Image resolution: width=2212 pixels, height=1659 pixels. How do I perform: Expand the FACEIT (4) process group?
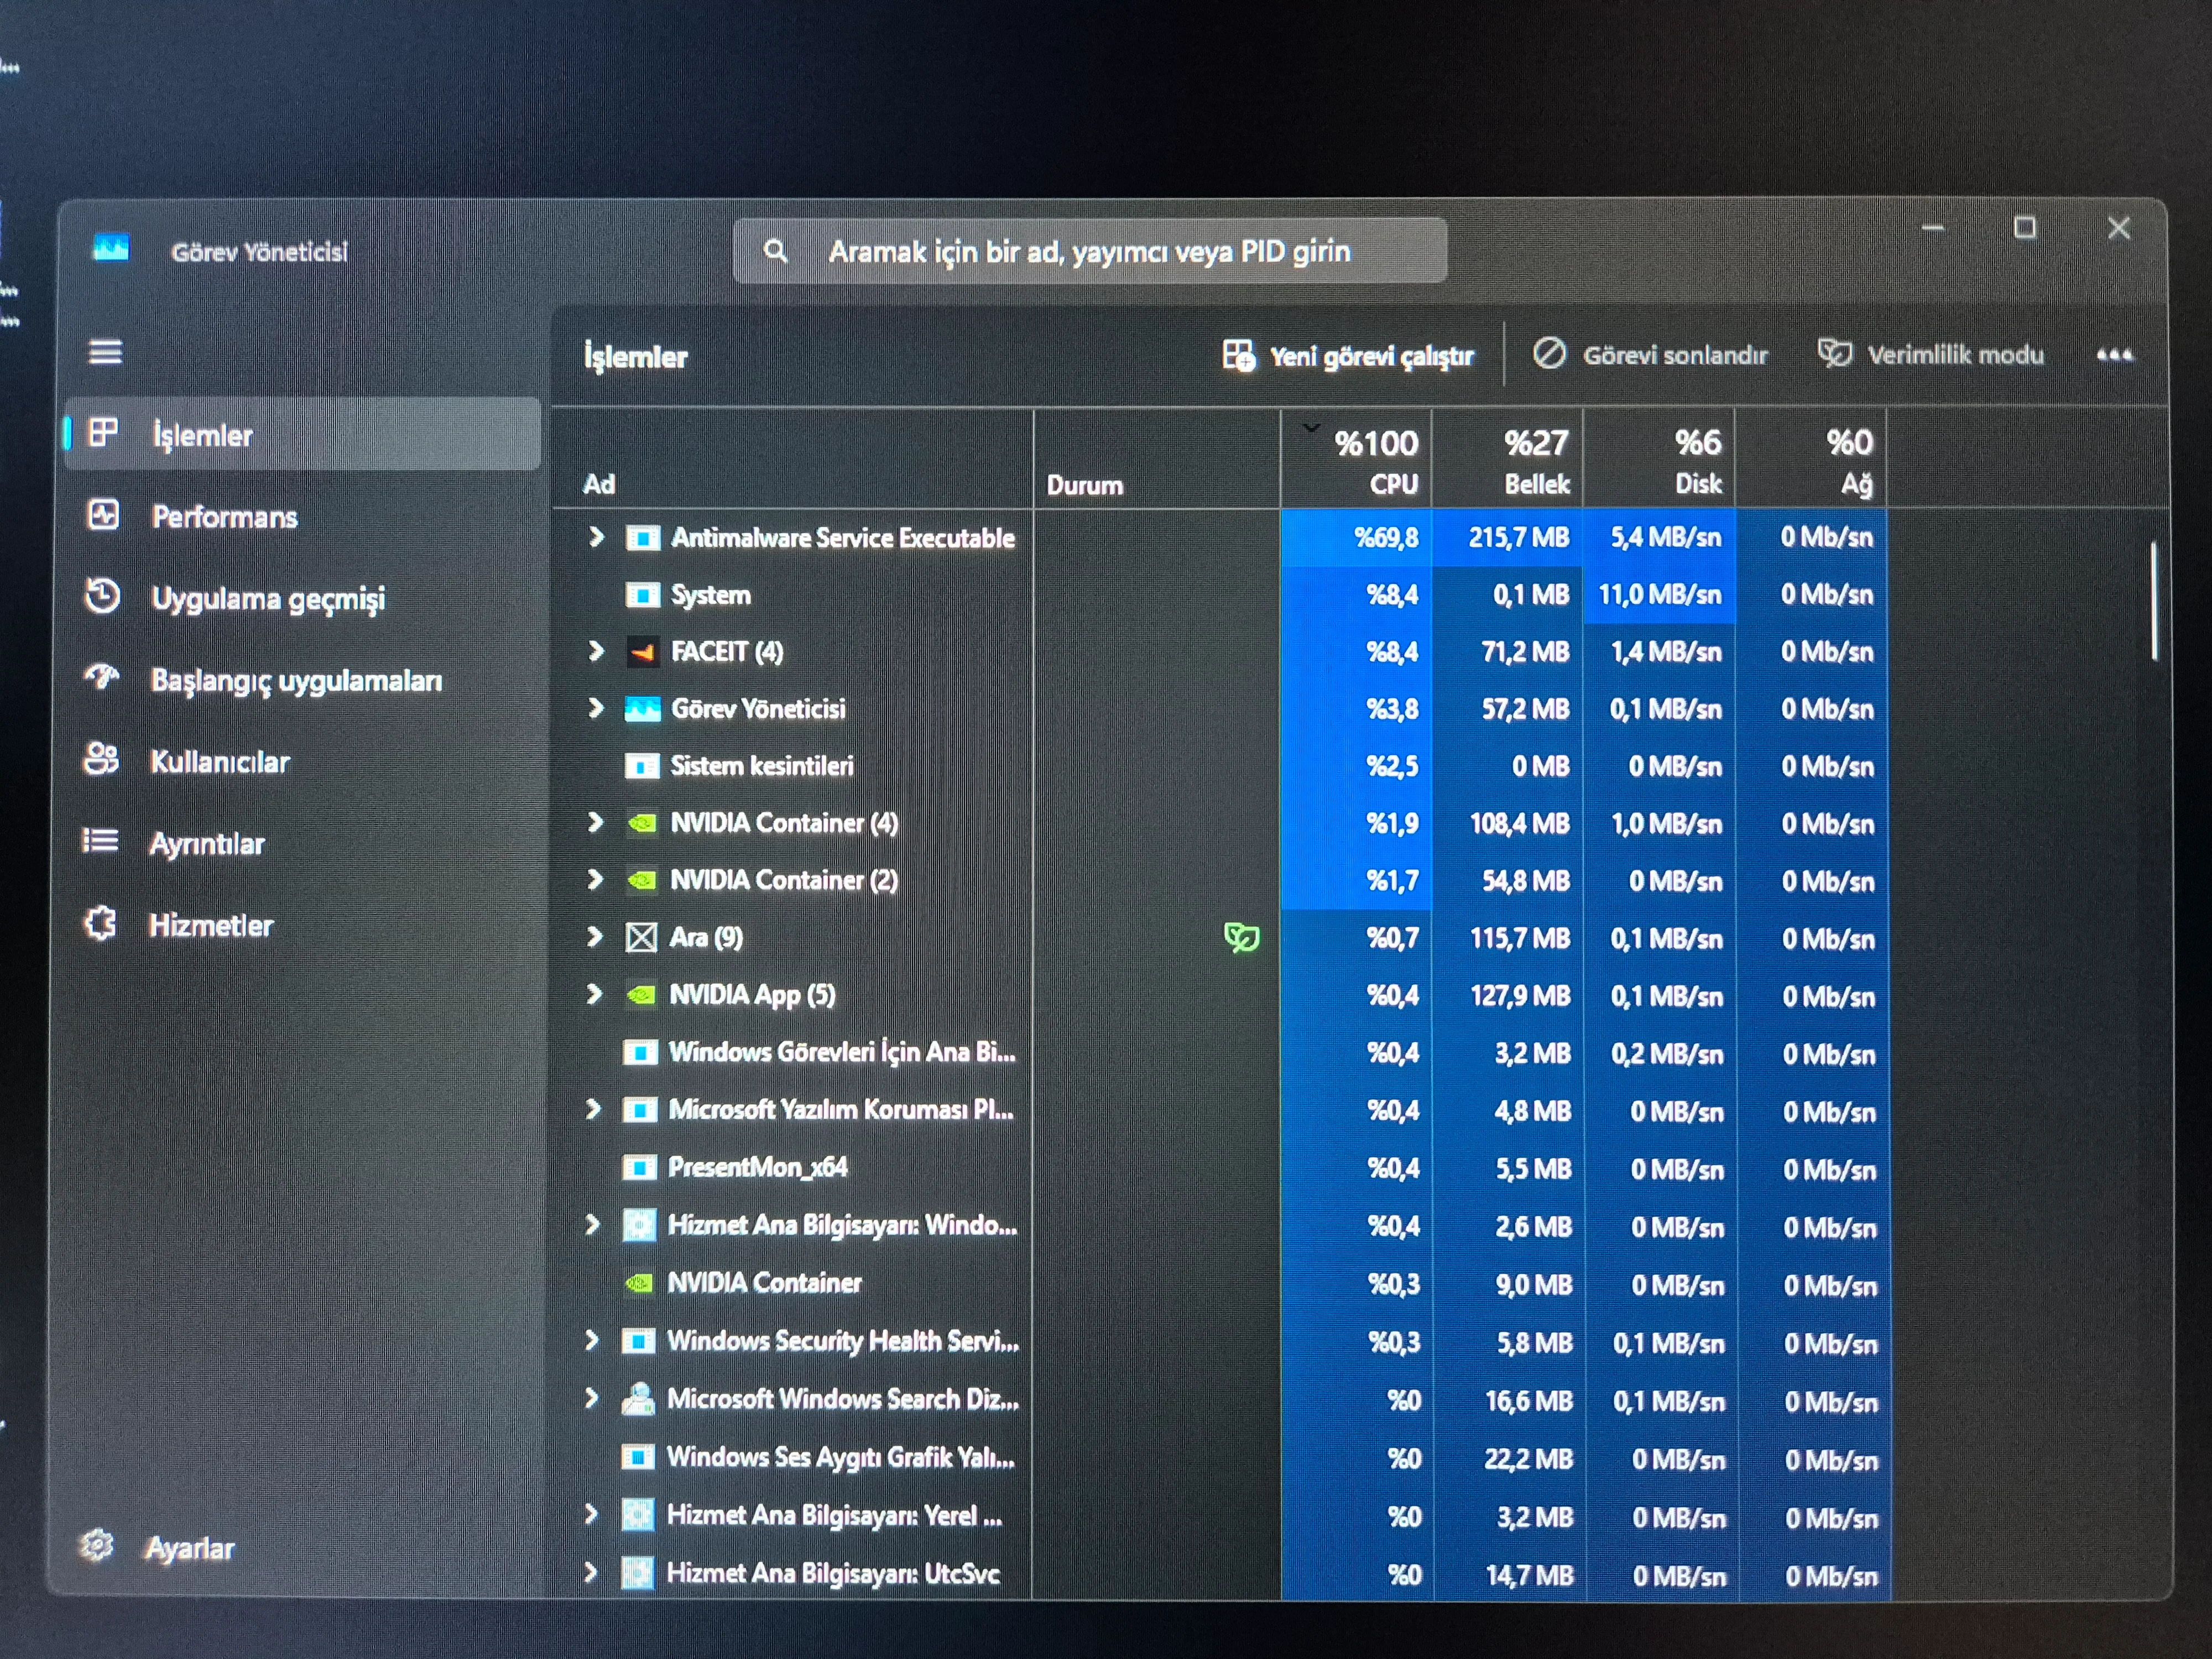(597, 651)
